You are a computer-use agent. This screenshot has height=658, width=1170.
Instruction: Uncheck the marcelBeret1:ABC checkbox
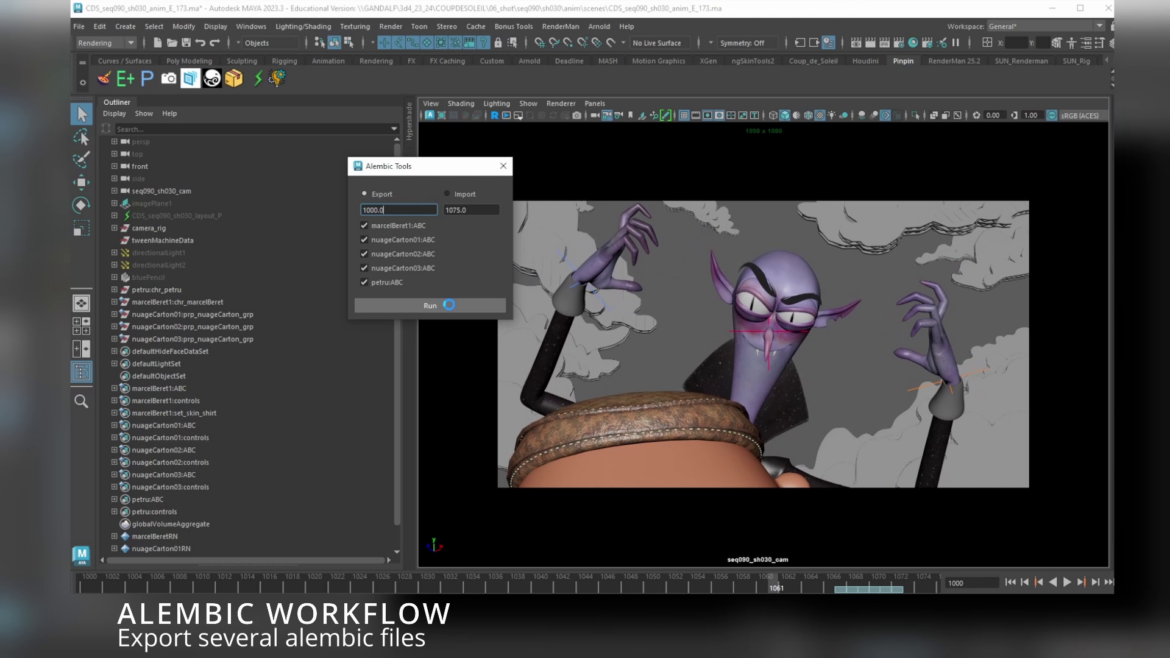364,225
